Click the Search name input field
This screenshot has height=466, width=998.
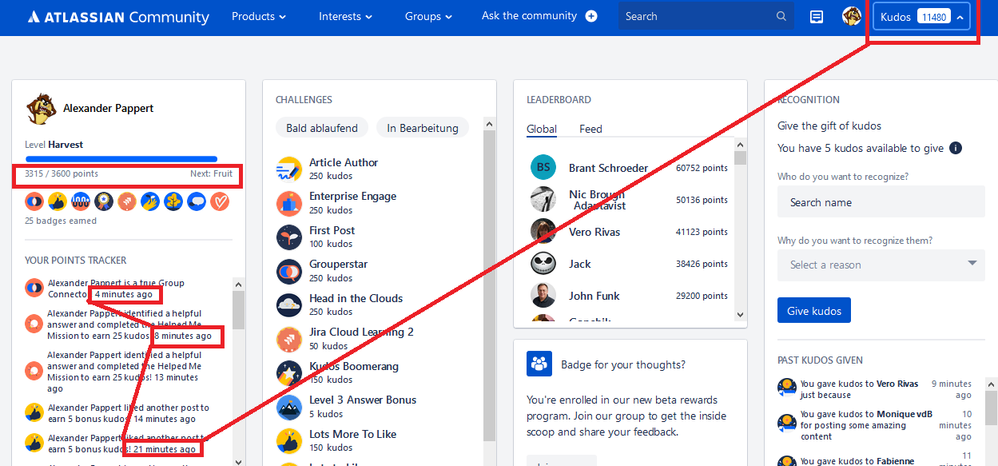(881, 202)
